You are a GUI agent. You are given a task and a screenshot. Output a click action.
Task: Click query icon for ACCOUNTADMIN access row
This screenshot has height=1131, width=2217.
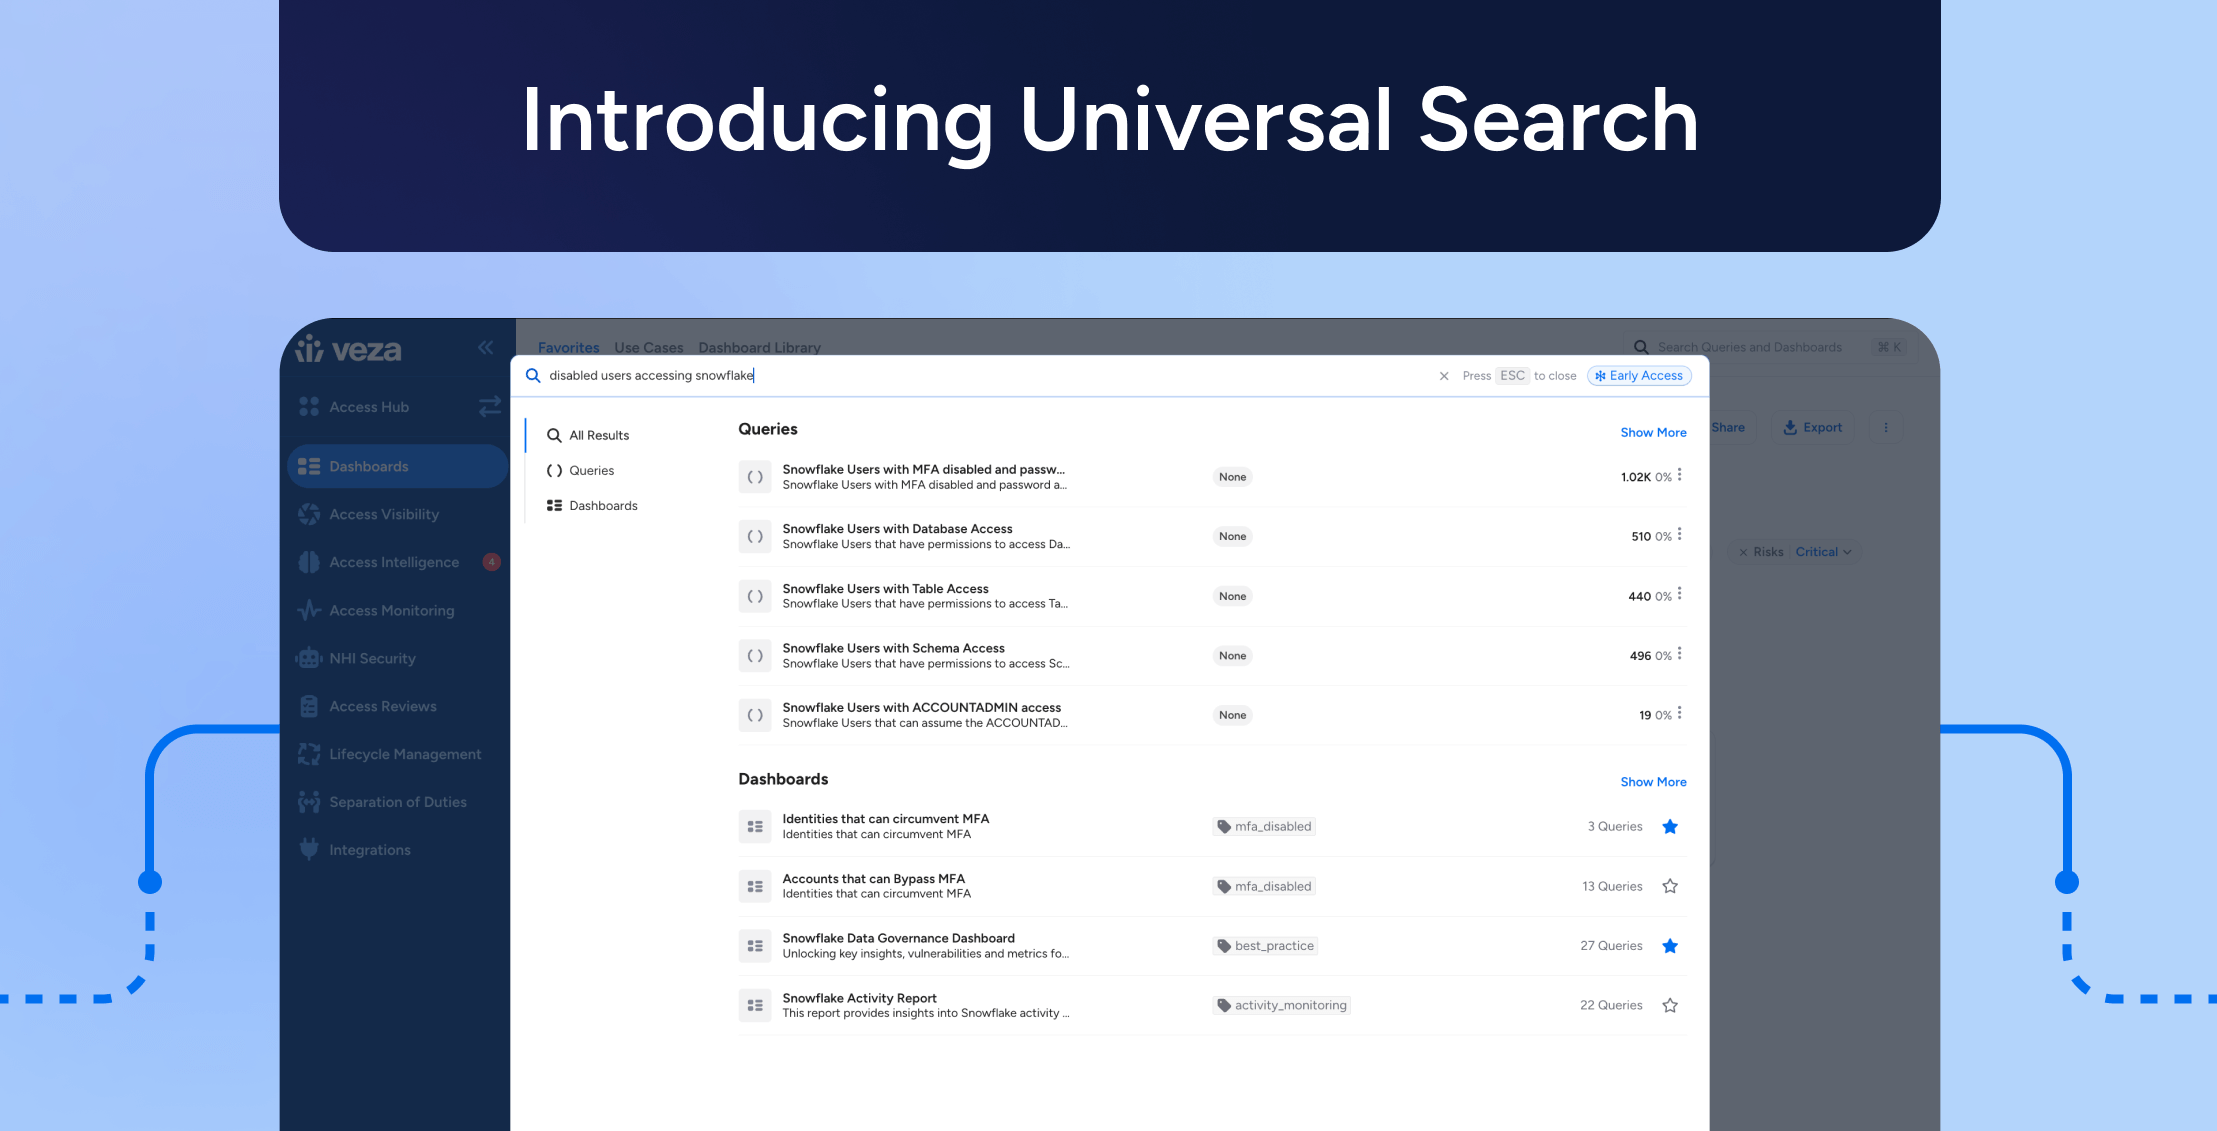(755, 715)
